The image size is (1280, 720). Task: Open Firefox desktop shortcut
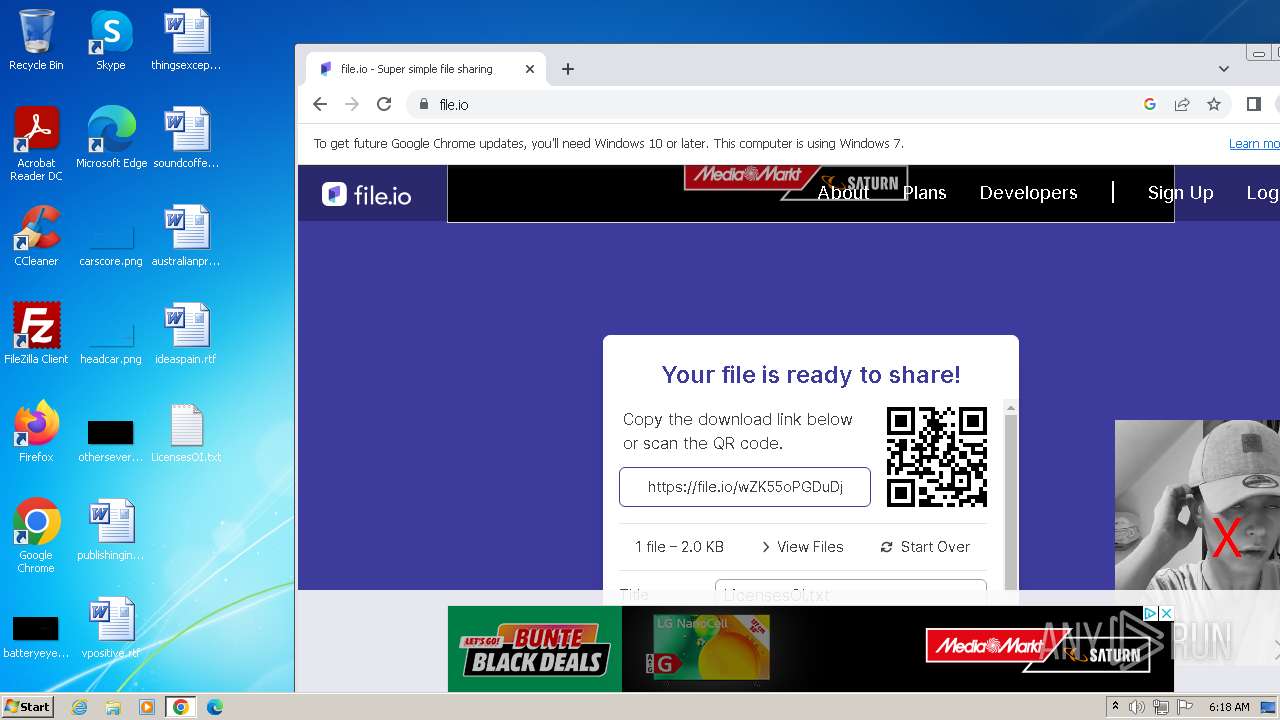coord(36,431)
